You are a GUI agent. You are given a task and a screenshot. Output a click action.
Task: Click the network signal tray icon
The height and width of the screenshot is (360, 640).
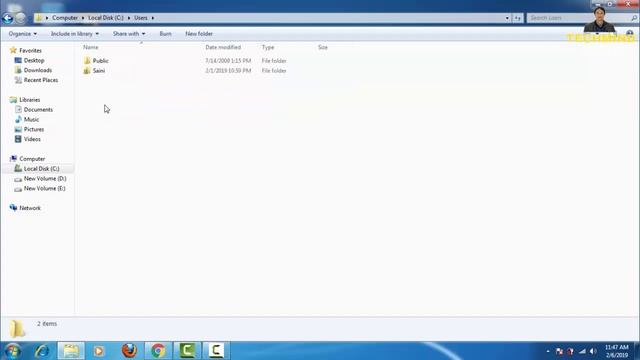tap(582, 351)
